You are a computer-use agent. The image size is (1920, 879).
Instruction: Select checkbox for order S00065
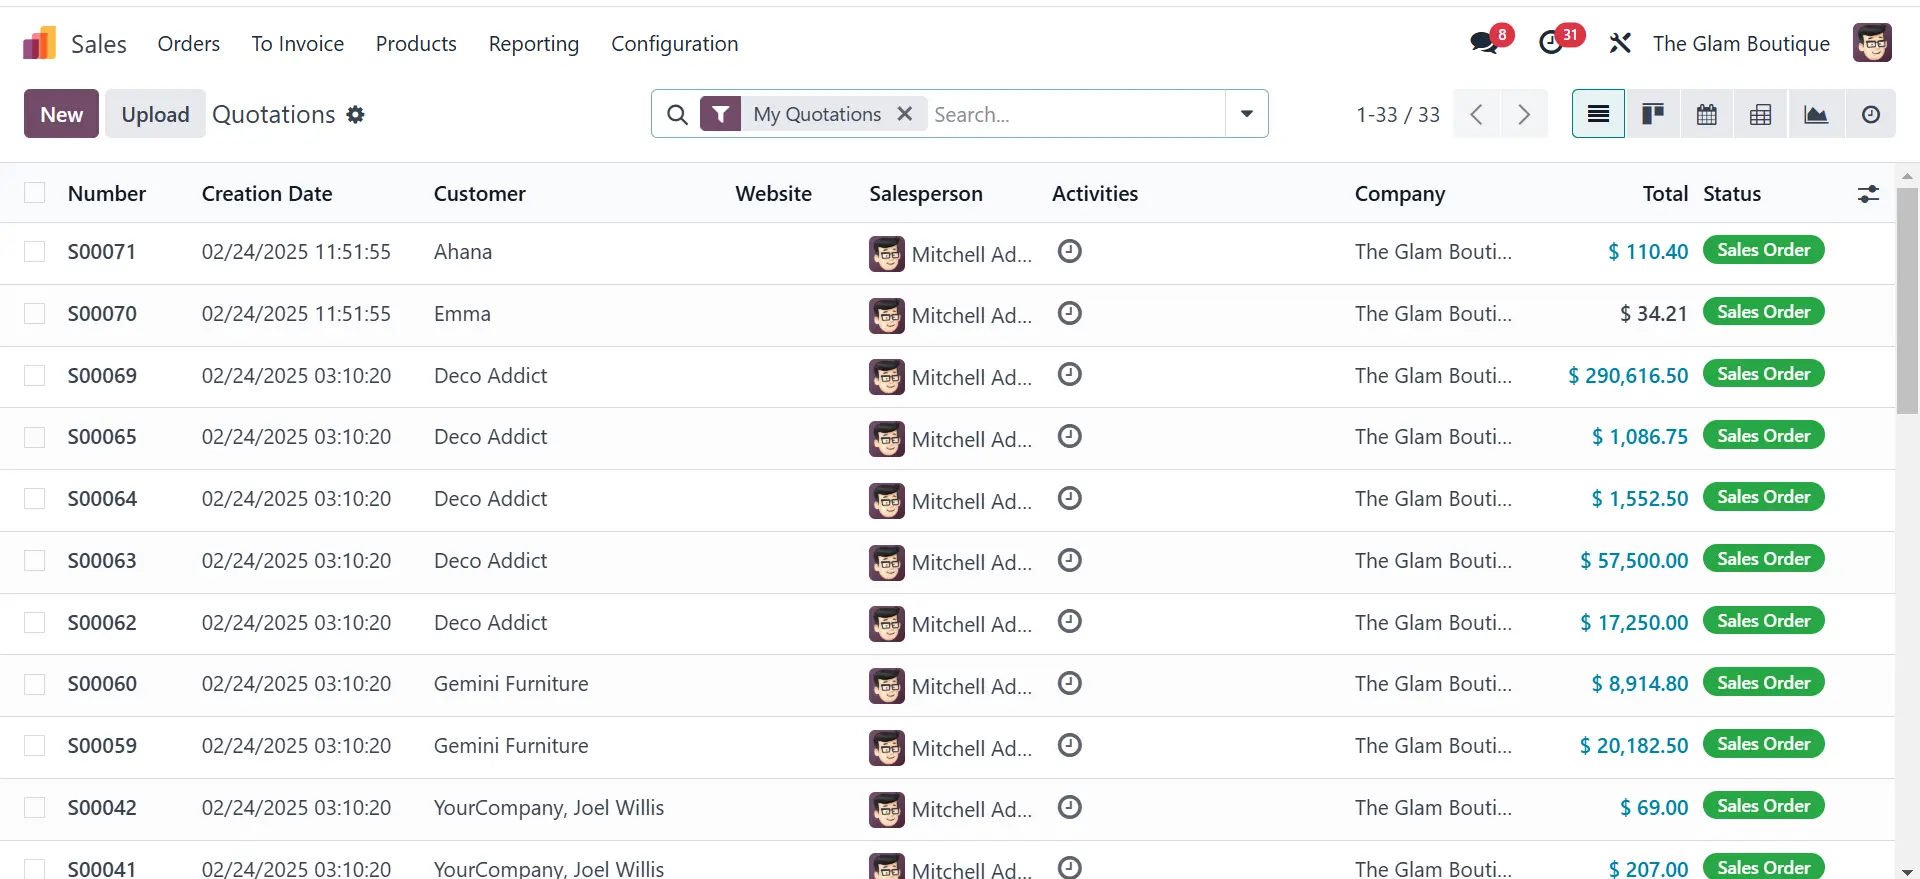coord(35,437)
